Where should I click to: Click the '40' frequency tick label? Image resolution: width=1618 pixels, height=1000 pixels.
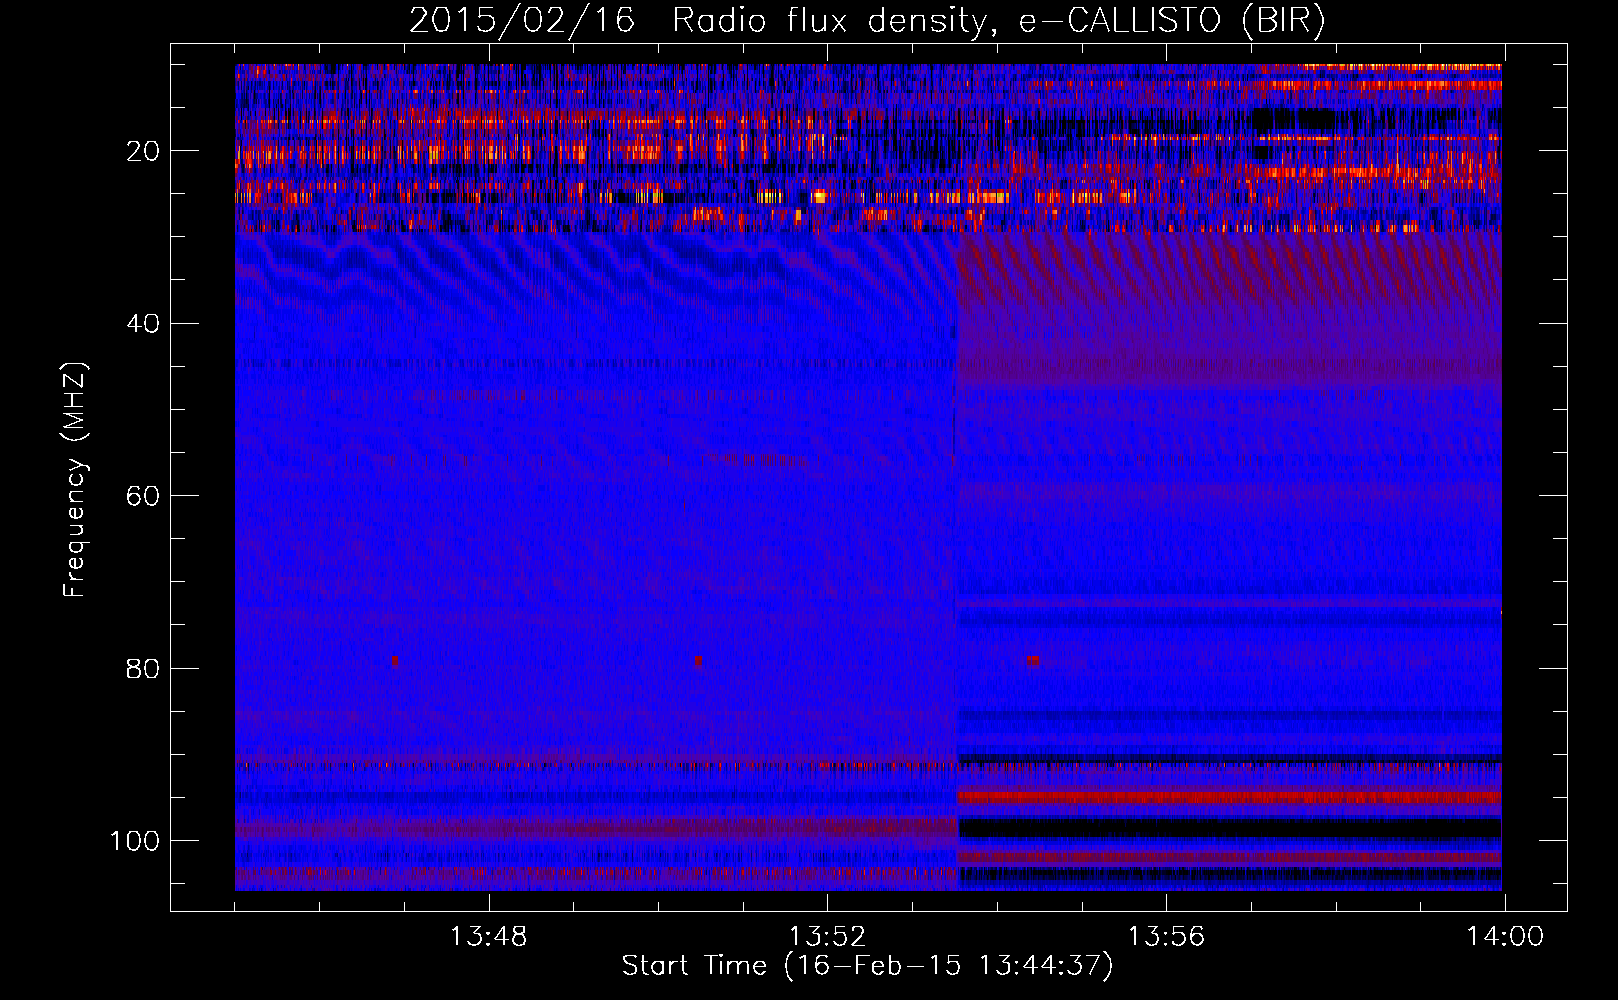click(x=143, y=324)
